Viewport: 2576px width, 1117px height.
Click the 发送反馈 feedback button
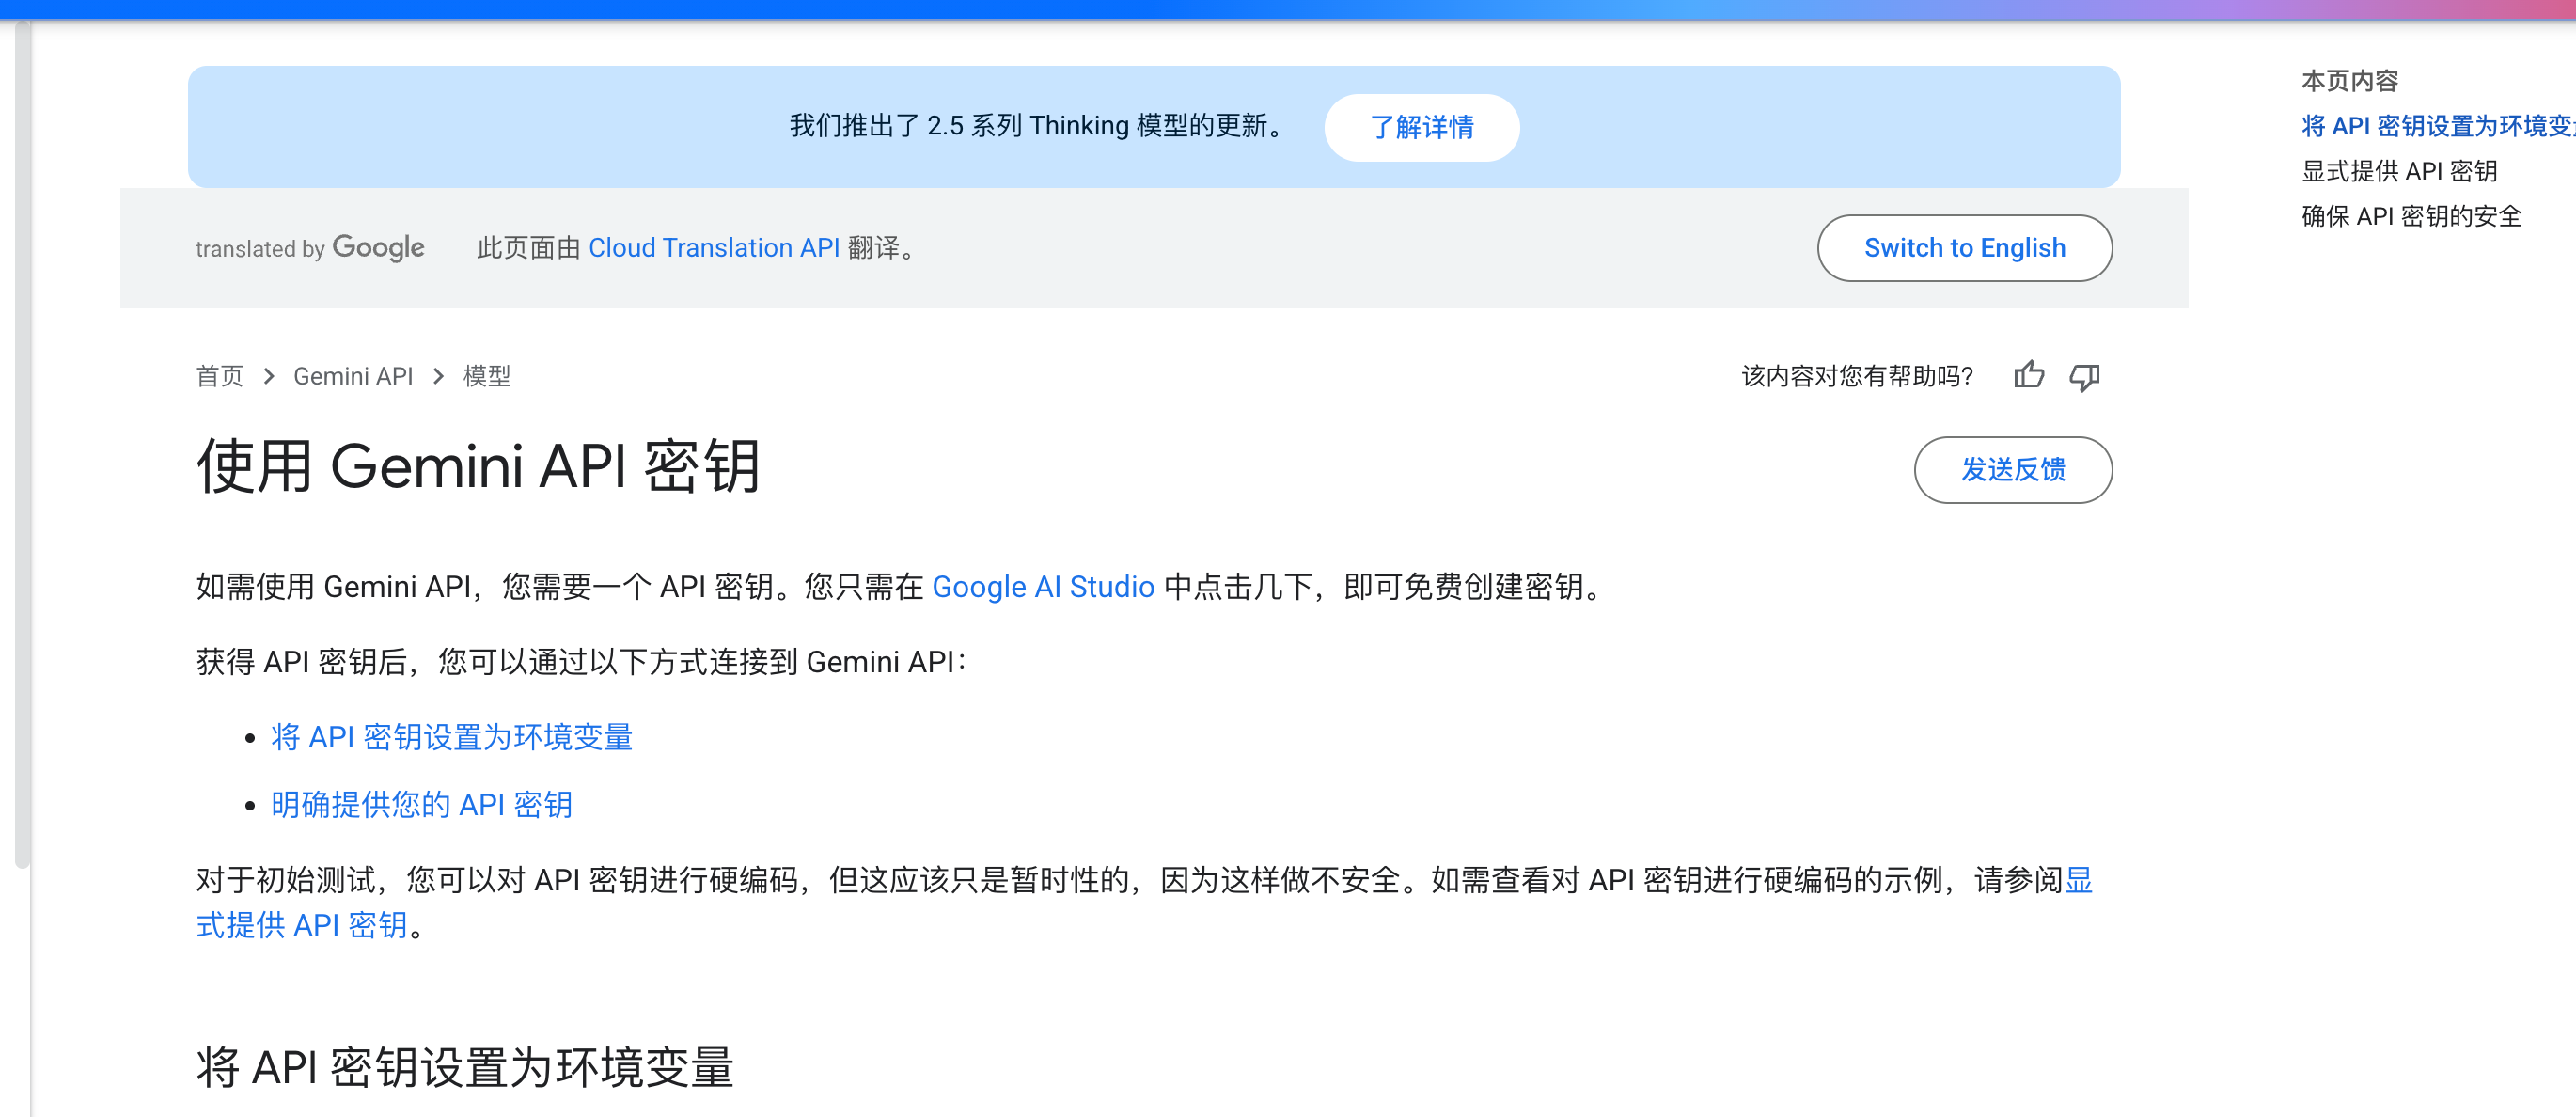point(2012,469)
